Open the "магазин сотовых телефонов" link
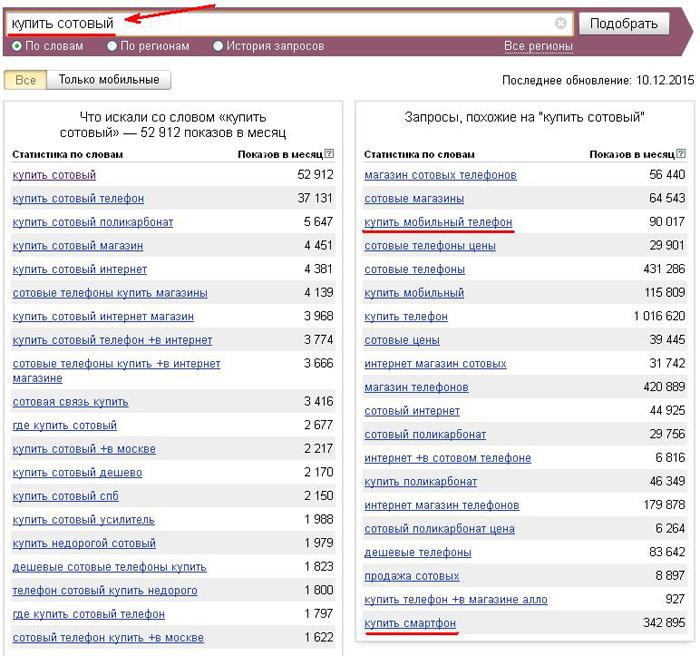The height and width of the screenshot is (656, 700). click(440, 175)
